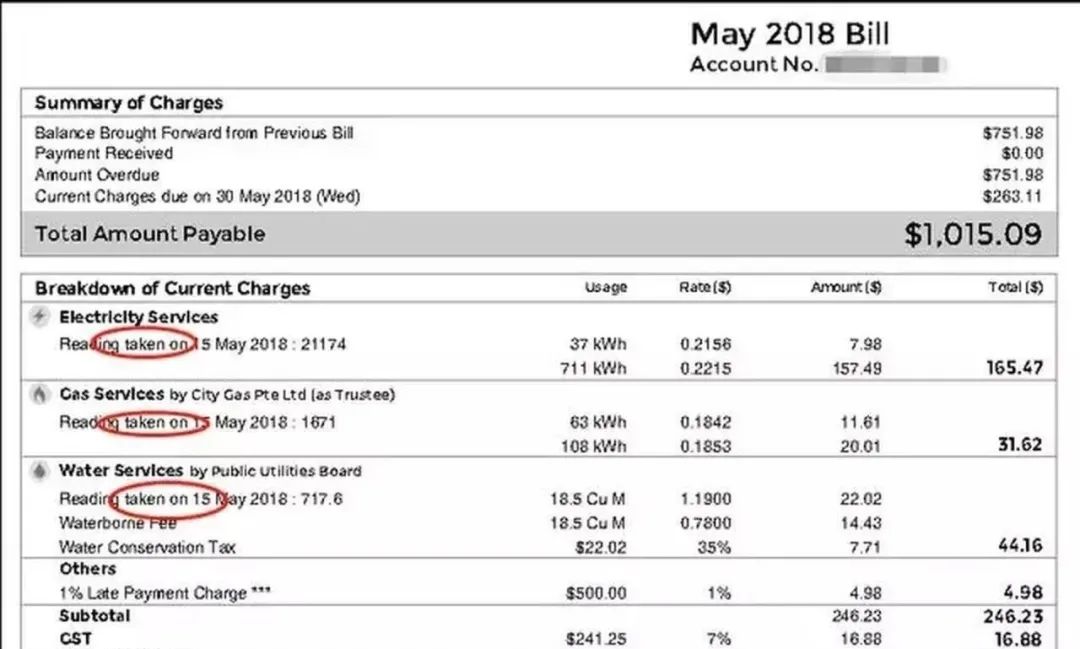Click the Balance Brought Forward row label
1080x649 pixels.
click(x=194, y=132)
